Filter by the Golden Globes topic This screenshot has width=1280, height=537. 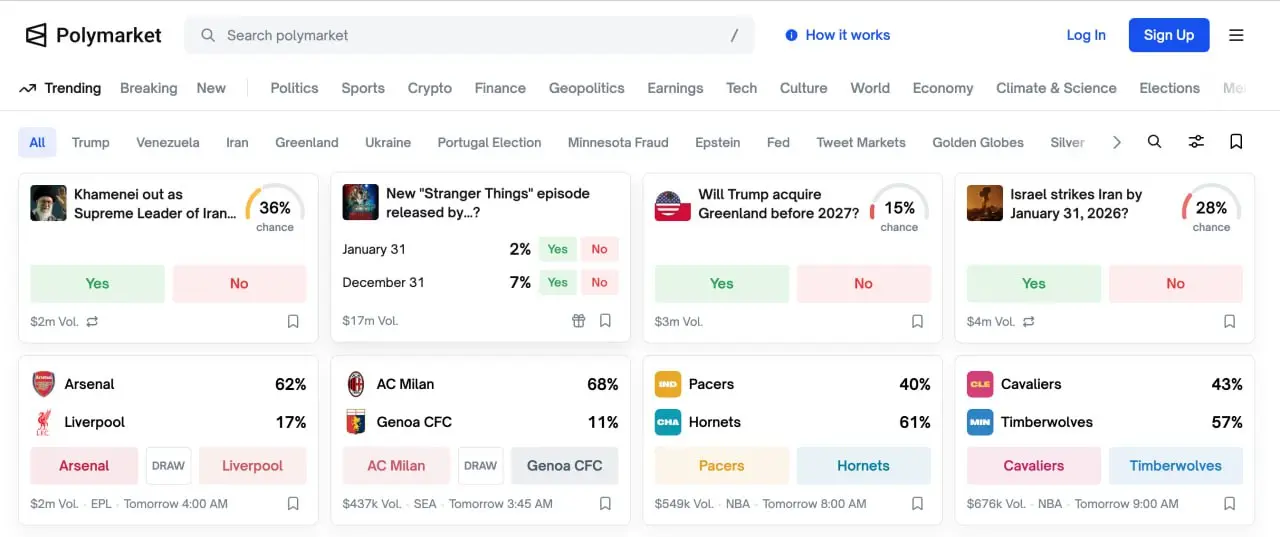coord(978,142)
